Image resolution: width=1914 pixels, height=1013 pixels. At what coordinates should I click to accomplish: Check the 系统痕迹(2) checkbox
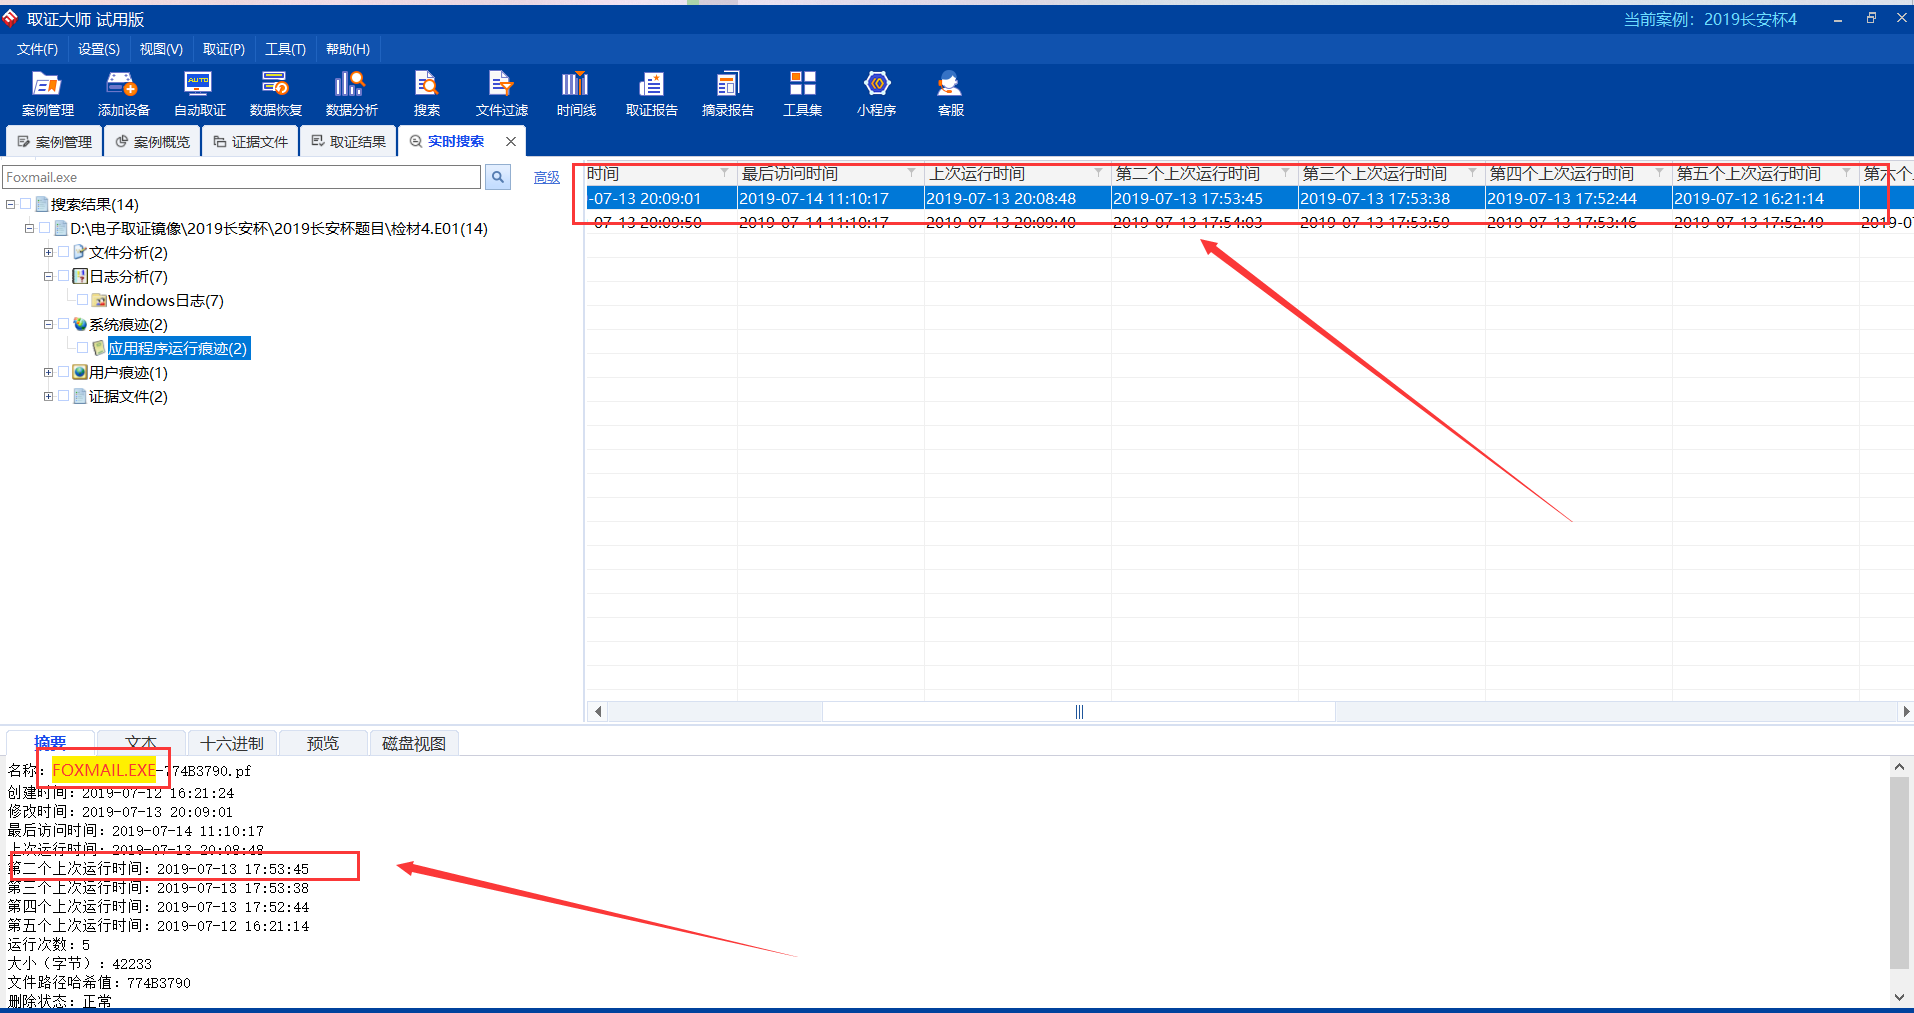pos(64,324)
